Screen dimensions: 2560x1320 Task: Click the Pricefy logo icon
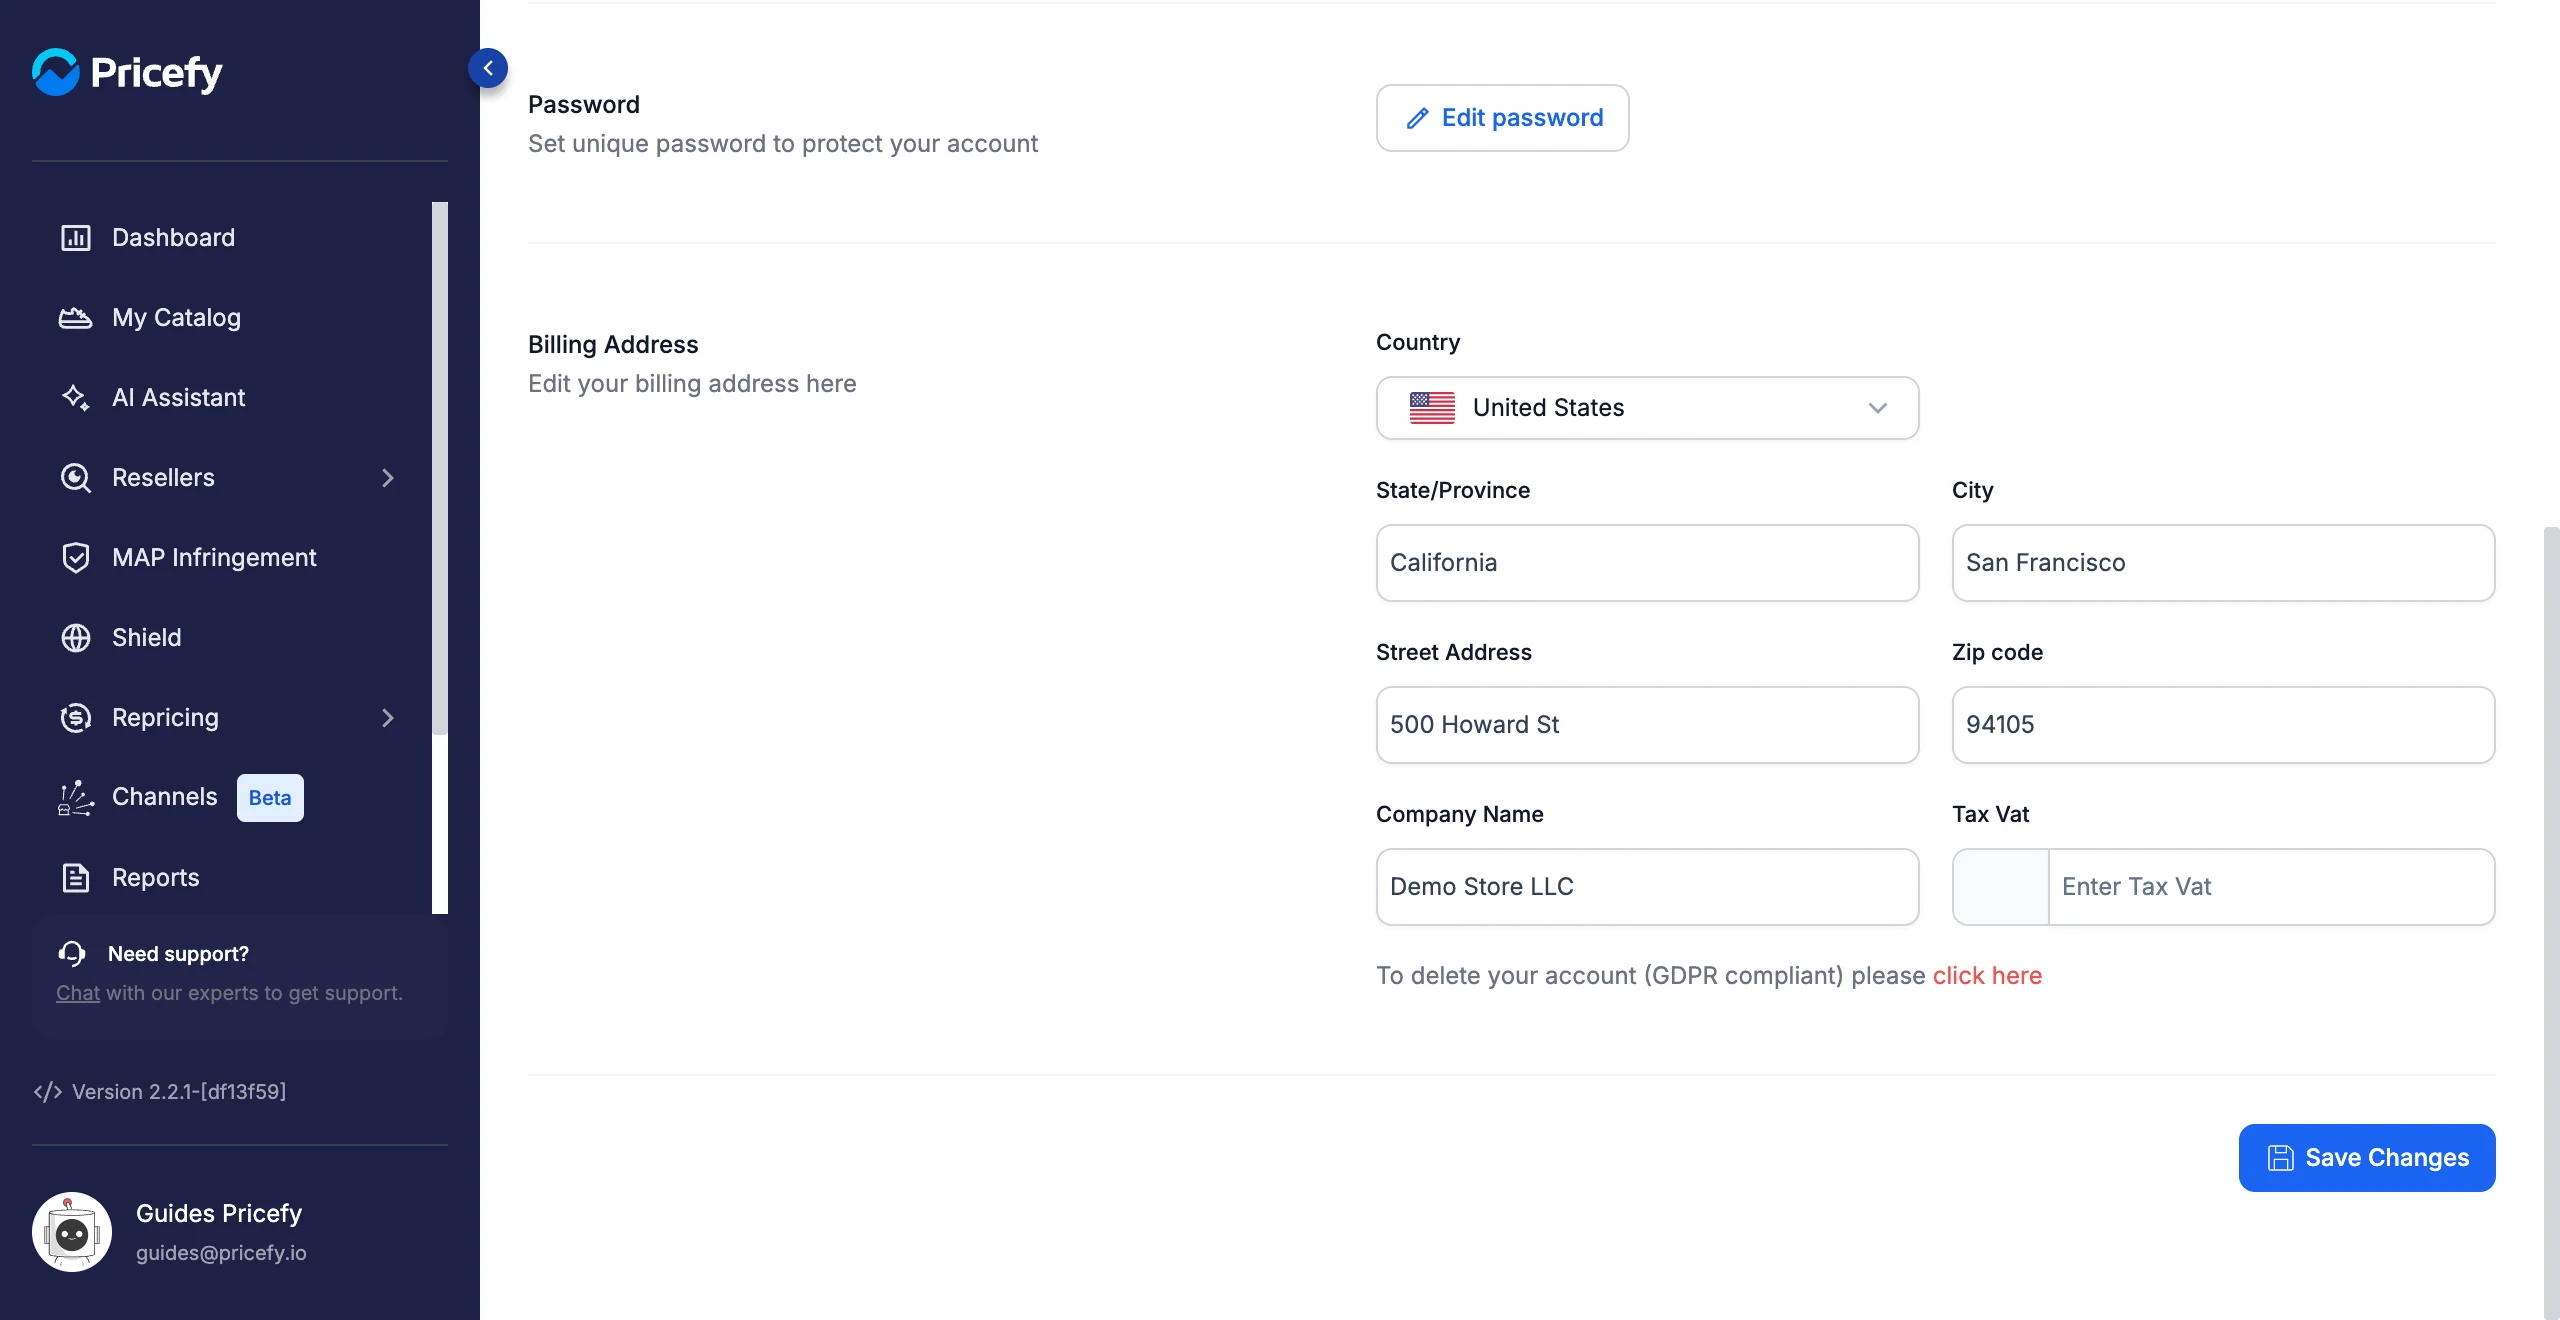[56, 72]
